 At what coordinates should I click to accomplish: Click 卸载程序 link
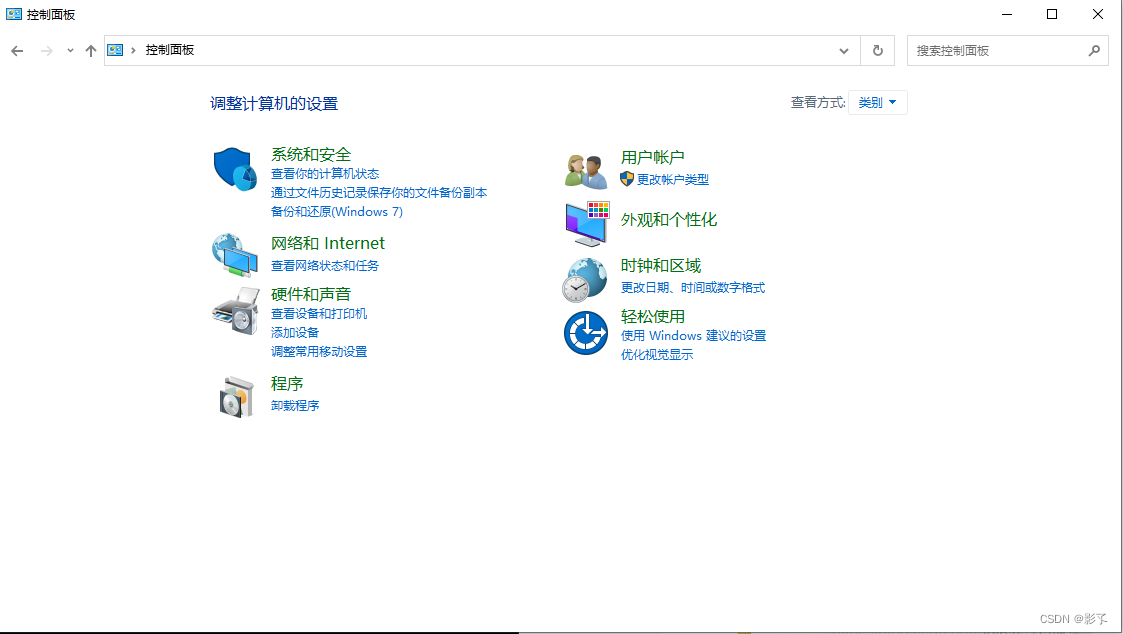[295, 405]
